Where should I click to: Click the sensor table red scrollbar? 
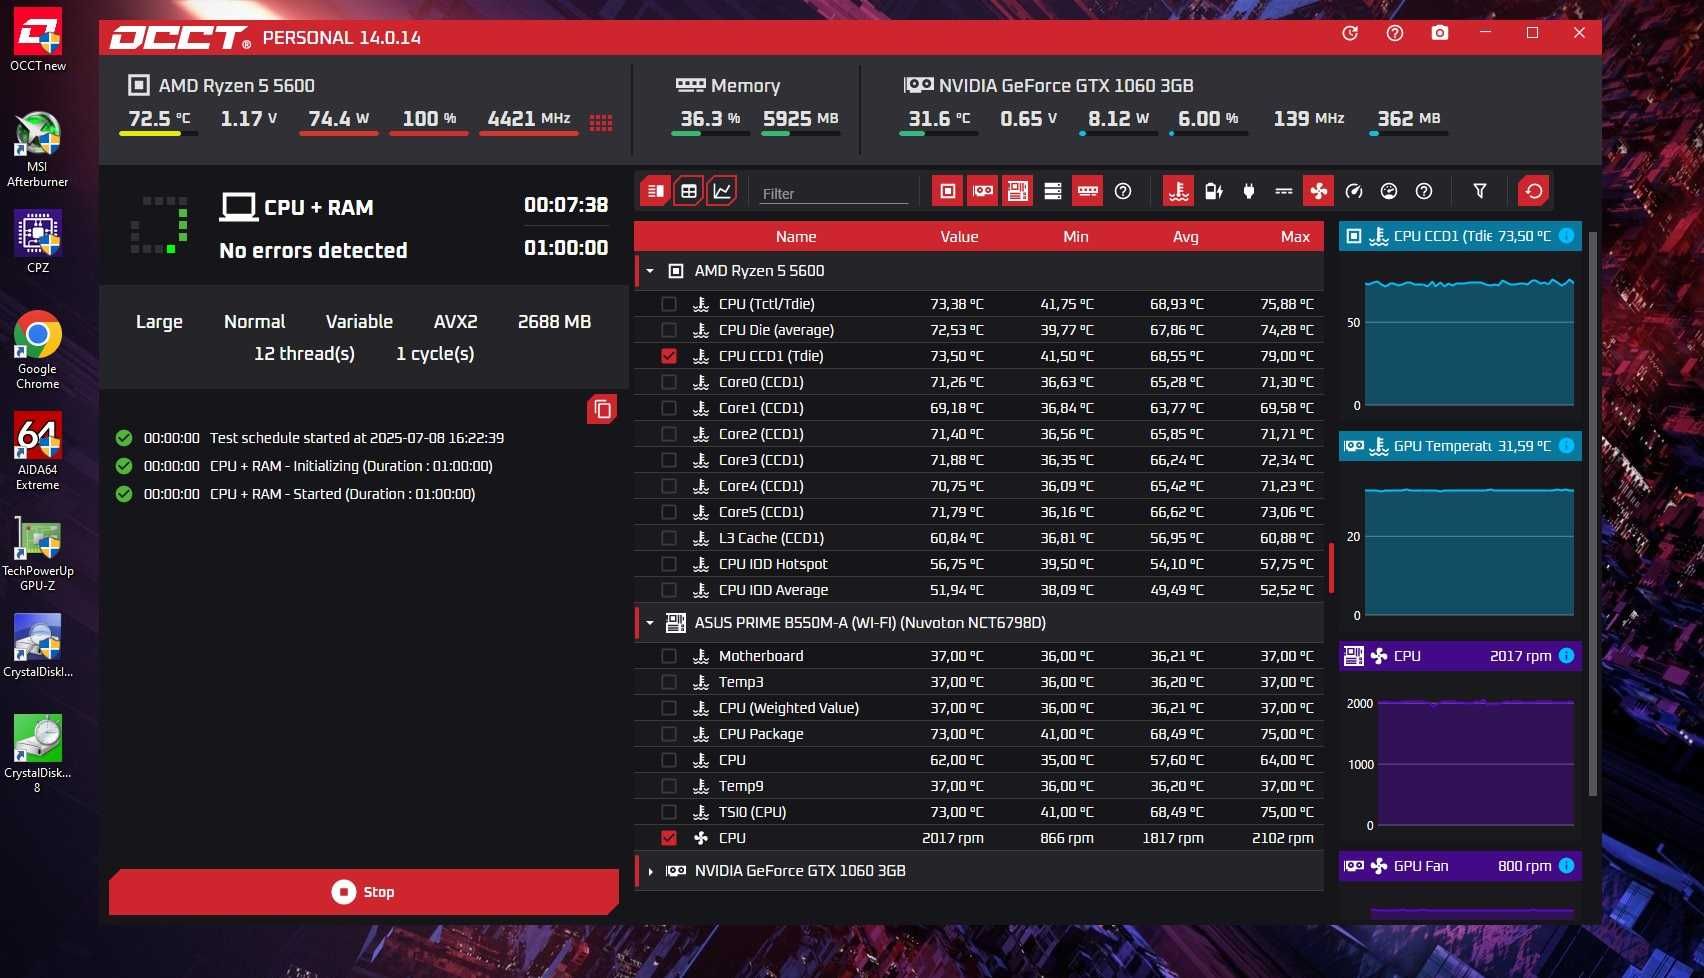tap(1331, 568)
